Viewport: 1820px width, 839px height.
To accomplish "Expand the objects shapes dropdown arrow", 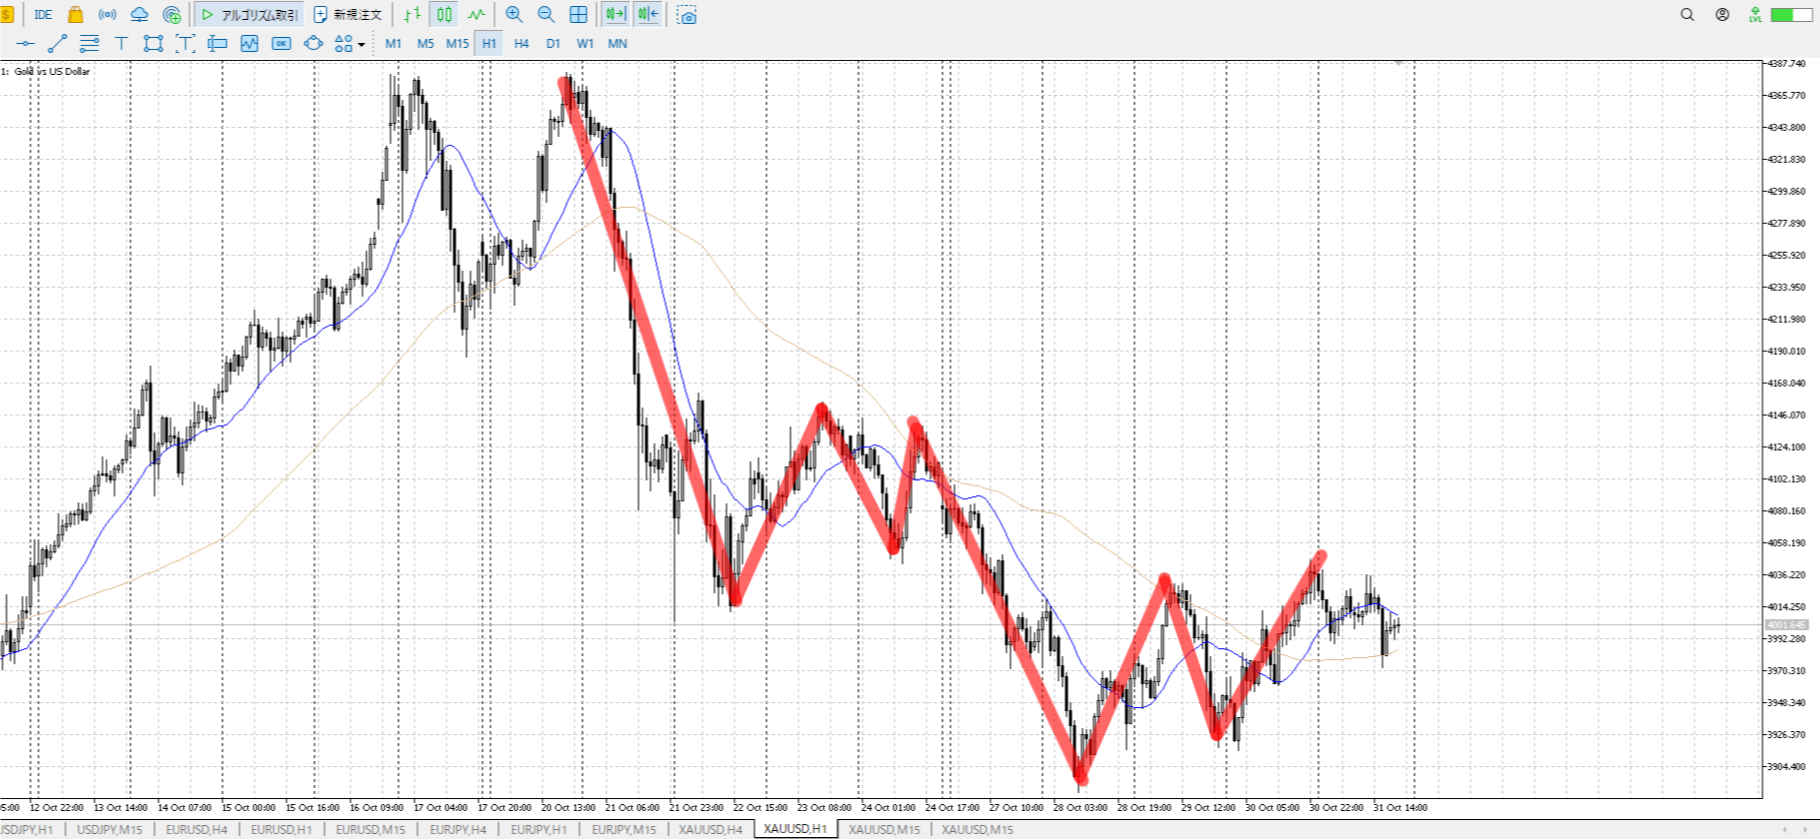I will pyautogui.click(x=361, y=44).
